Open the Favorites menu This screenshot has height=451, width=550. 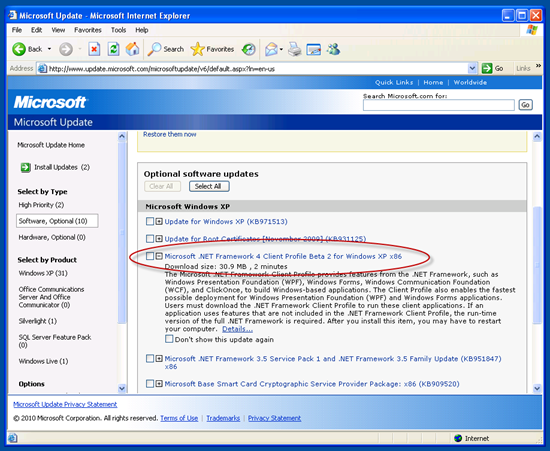88,30
